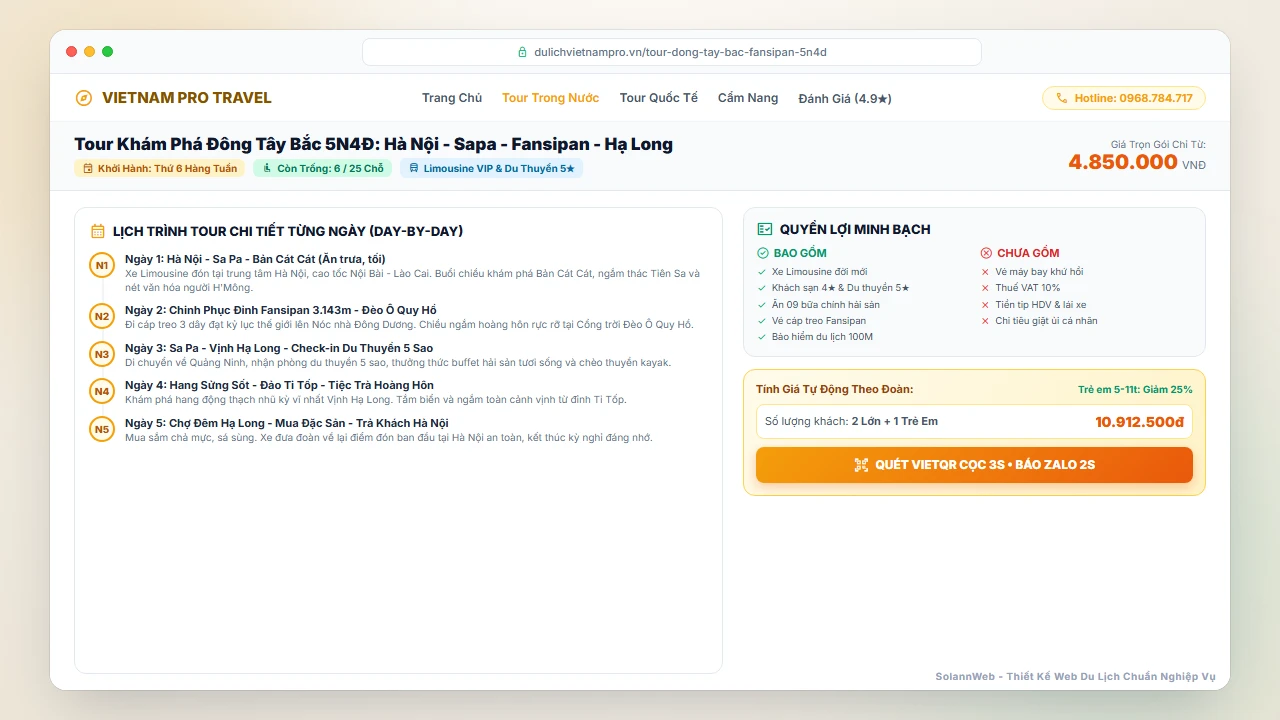Click the N1 day marker circle
This screenshot has height=720, width=1280.
102,266
